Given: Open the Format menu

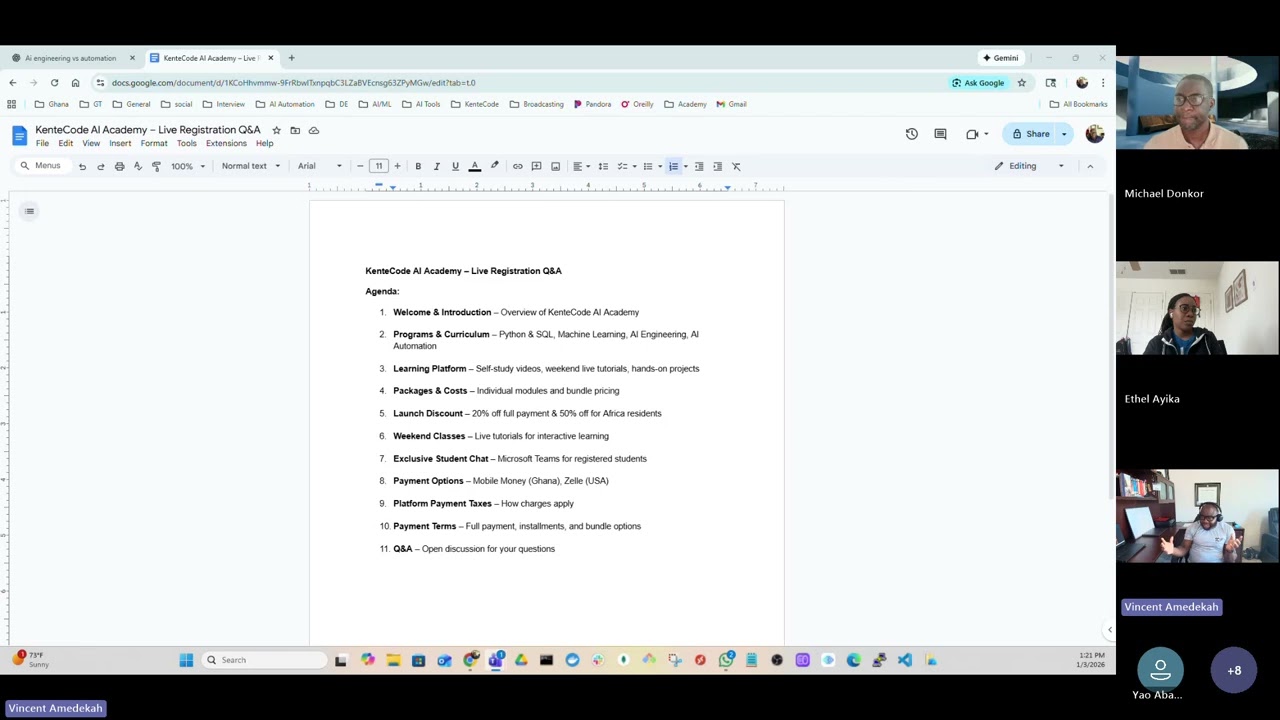Looking at the screenshot, I should pos(154,143).
